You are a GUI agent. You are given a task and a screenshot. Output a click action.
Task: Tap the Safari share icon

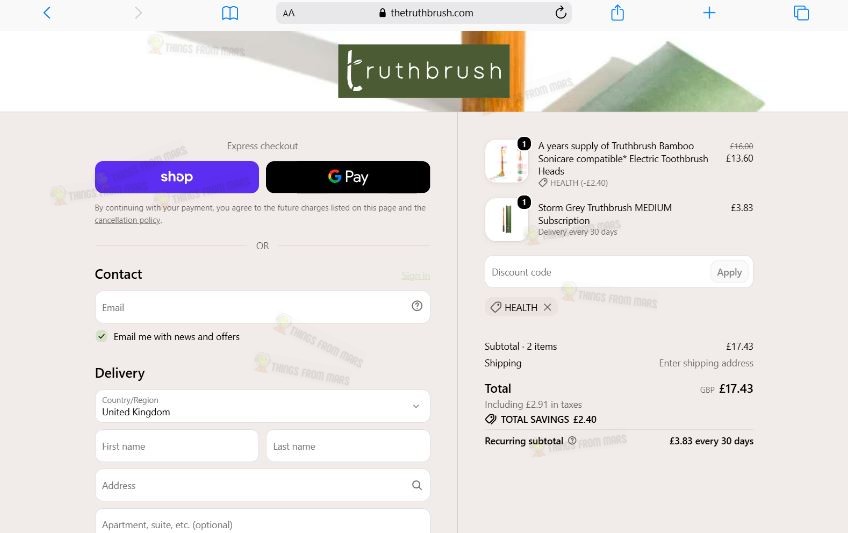tap(617, 12)
